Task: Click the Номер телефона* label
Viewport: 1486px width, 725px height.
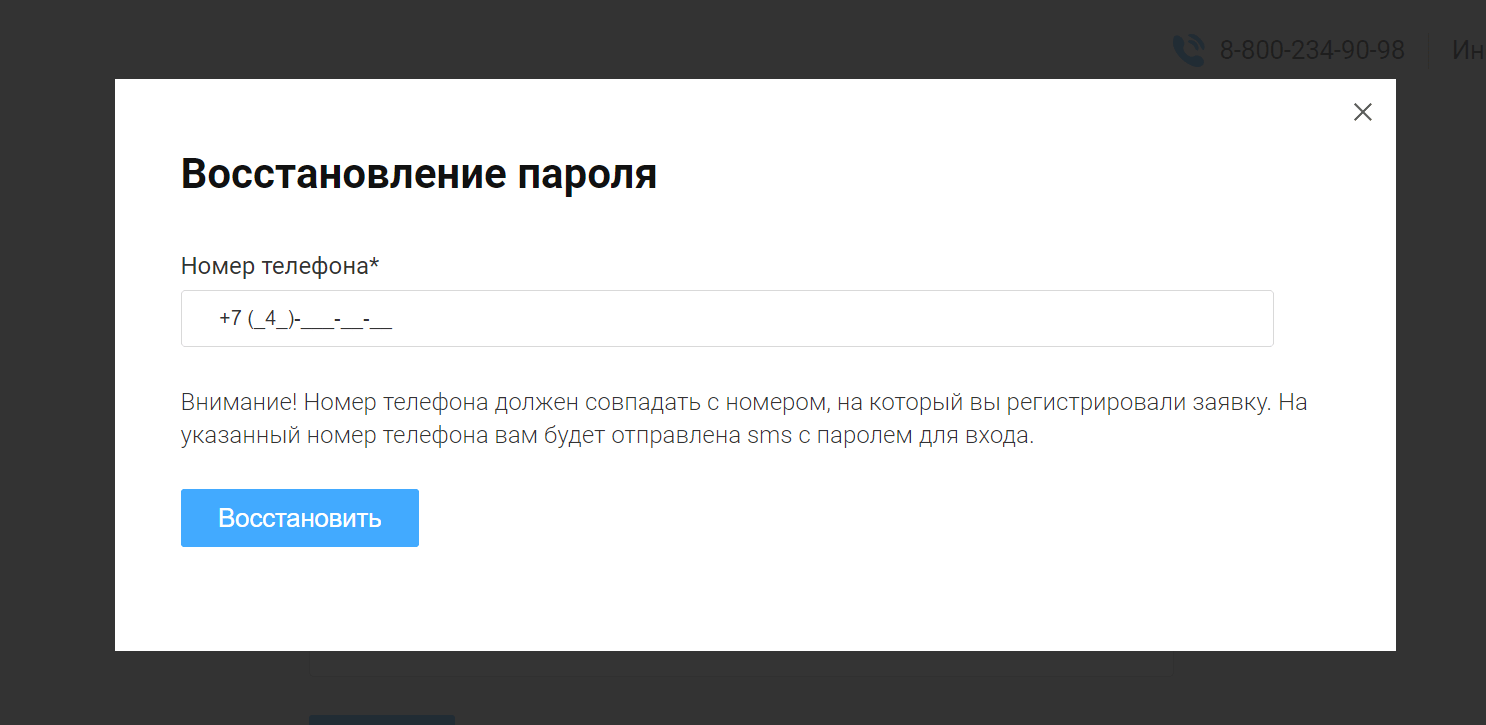Action: [280, 266]
